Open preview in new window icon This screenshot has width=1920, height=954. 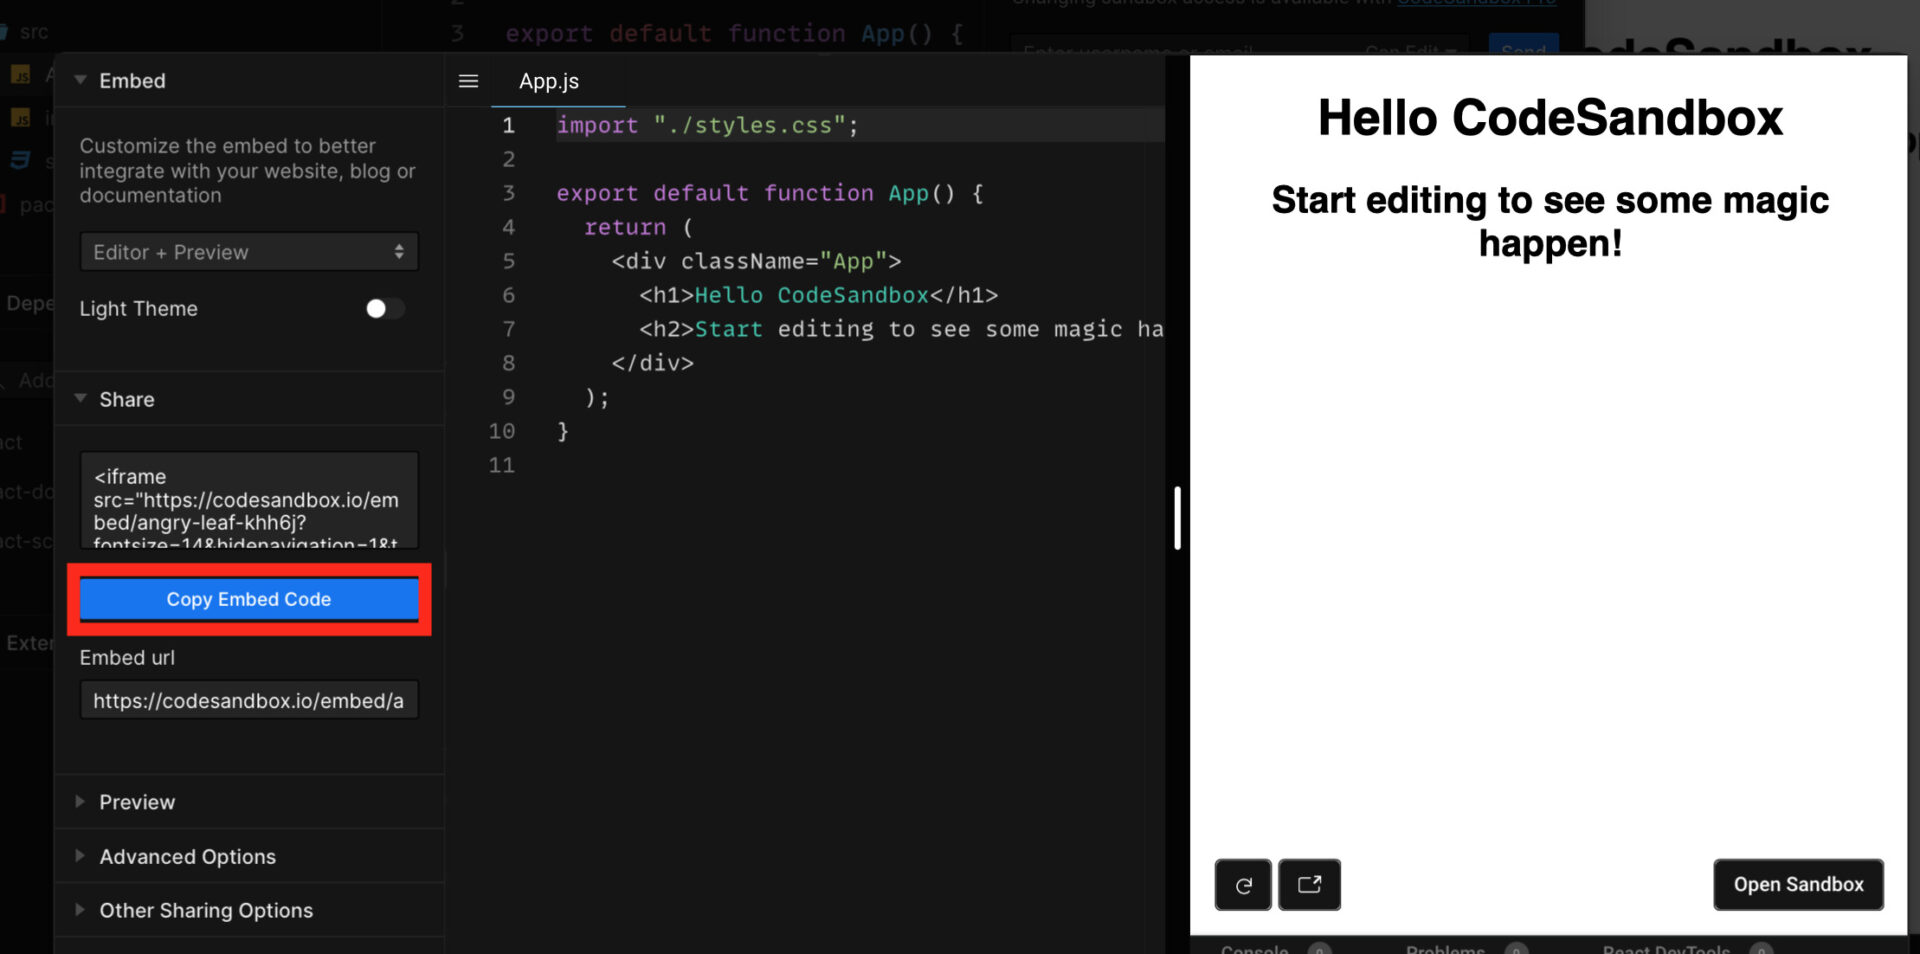point(1309,885)
